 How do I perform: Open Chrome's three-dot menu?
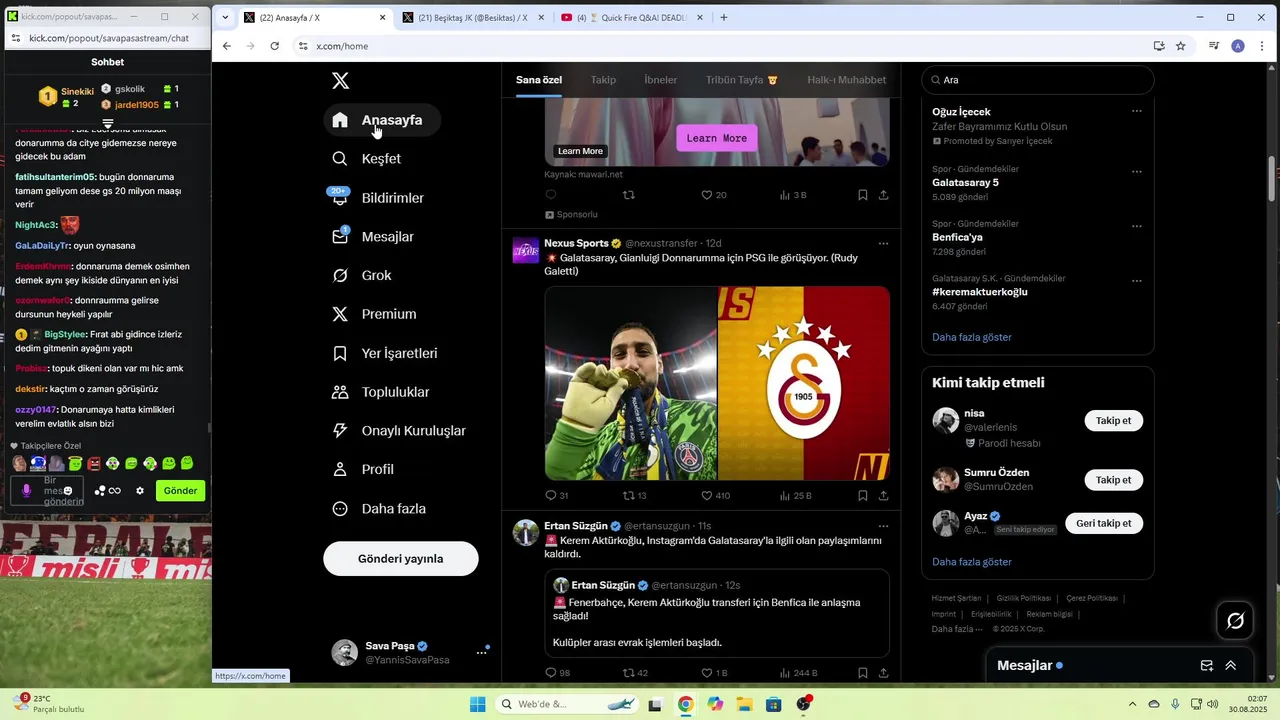[x=1260, y=46]
